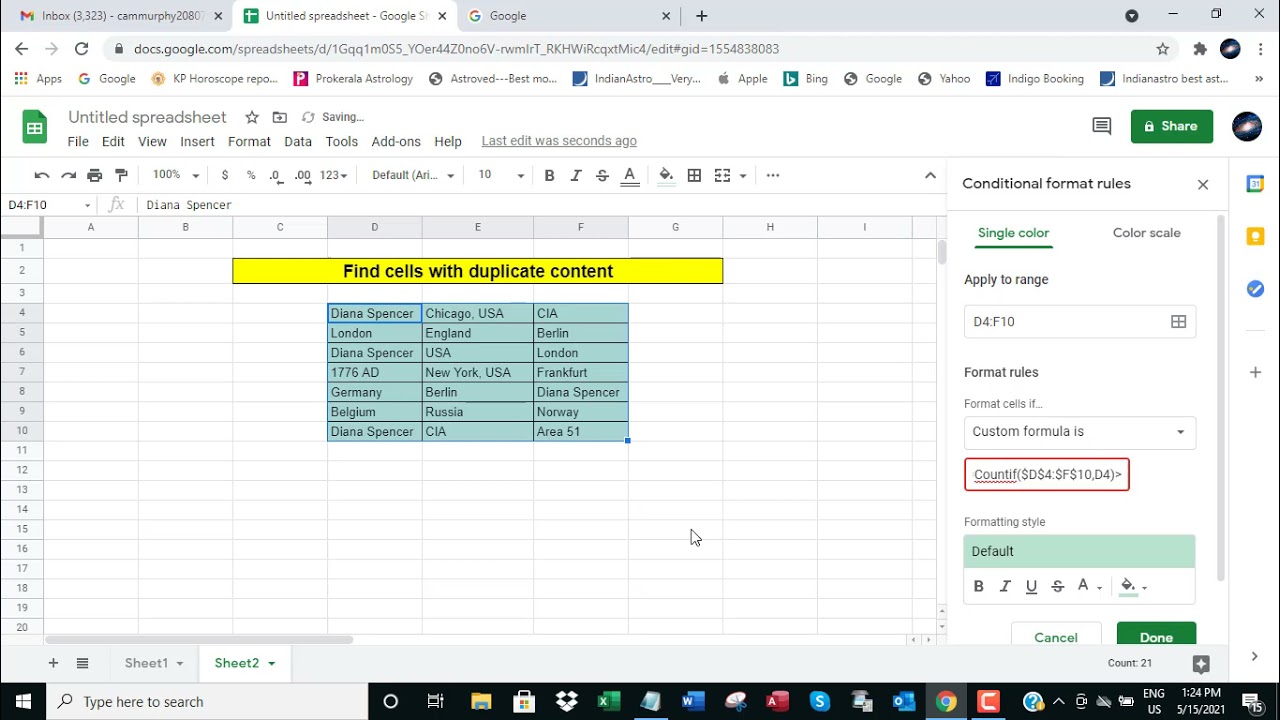
Task: Toggle strikethrough in main toolbar
Action: [x=602, y=175]
